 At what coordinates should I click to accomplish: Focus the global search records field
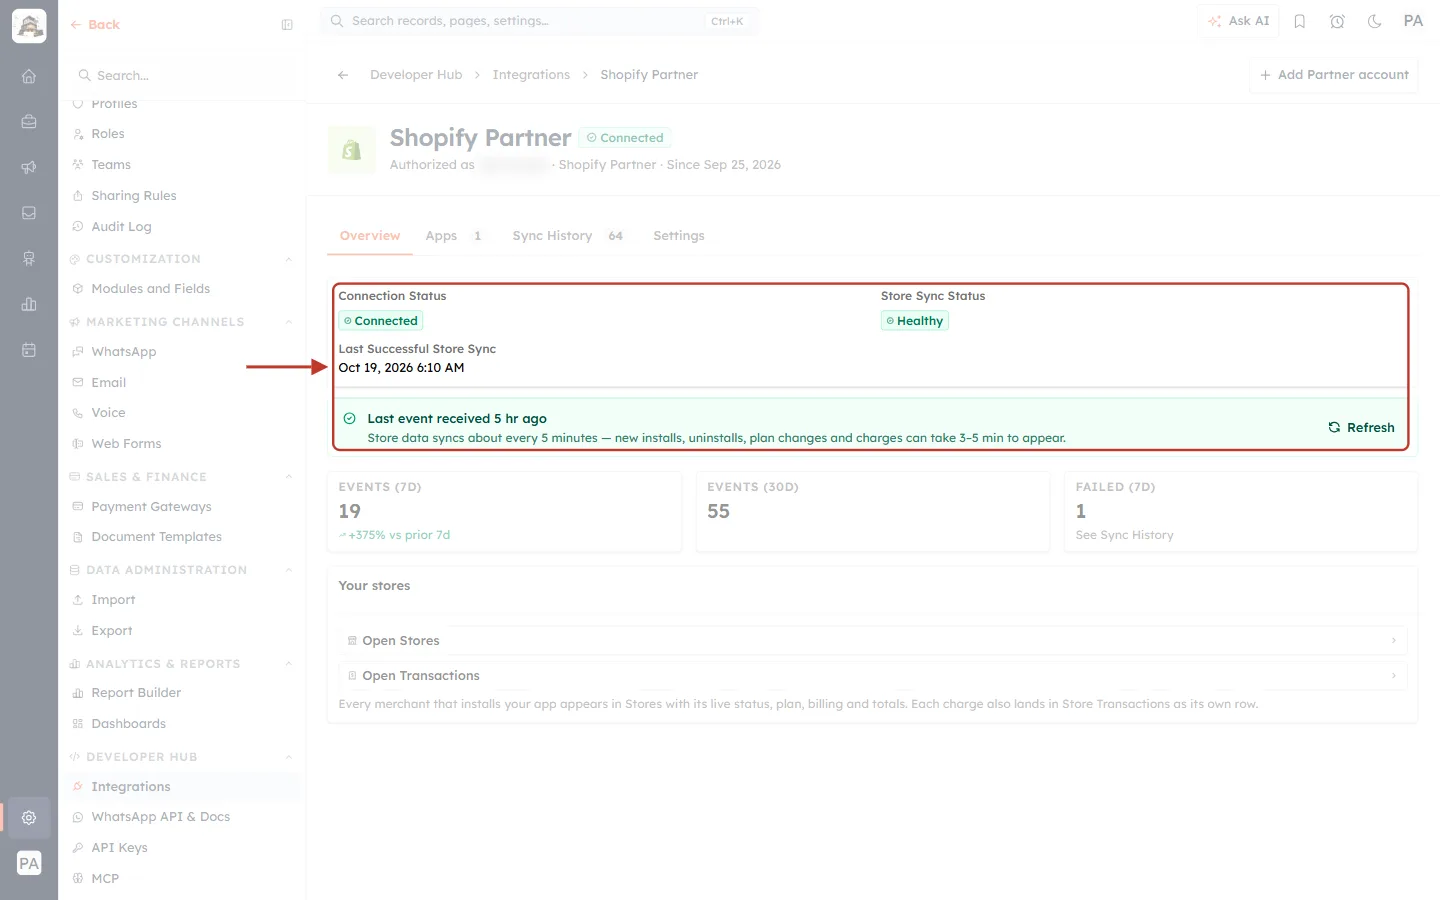(539, 21)
